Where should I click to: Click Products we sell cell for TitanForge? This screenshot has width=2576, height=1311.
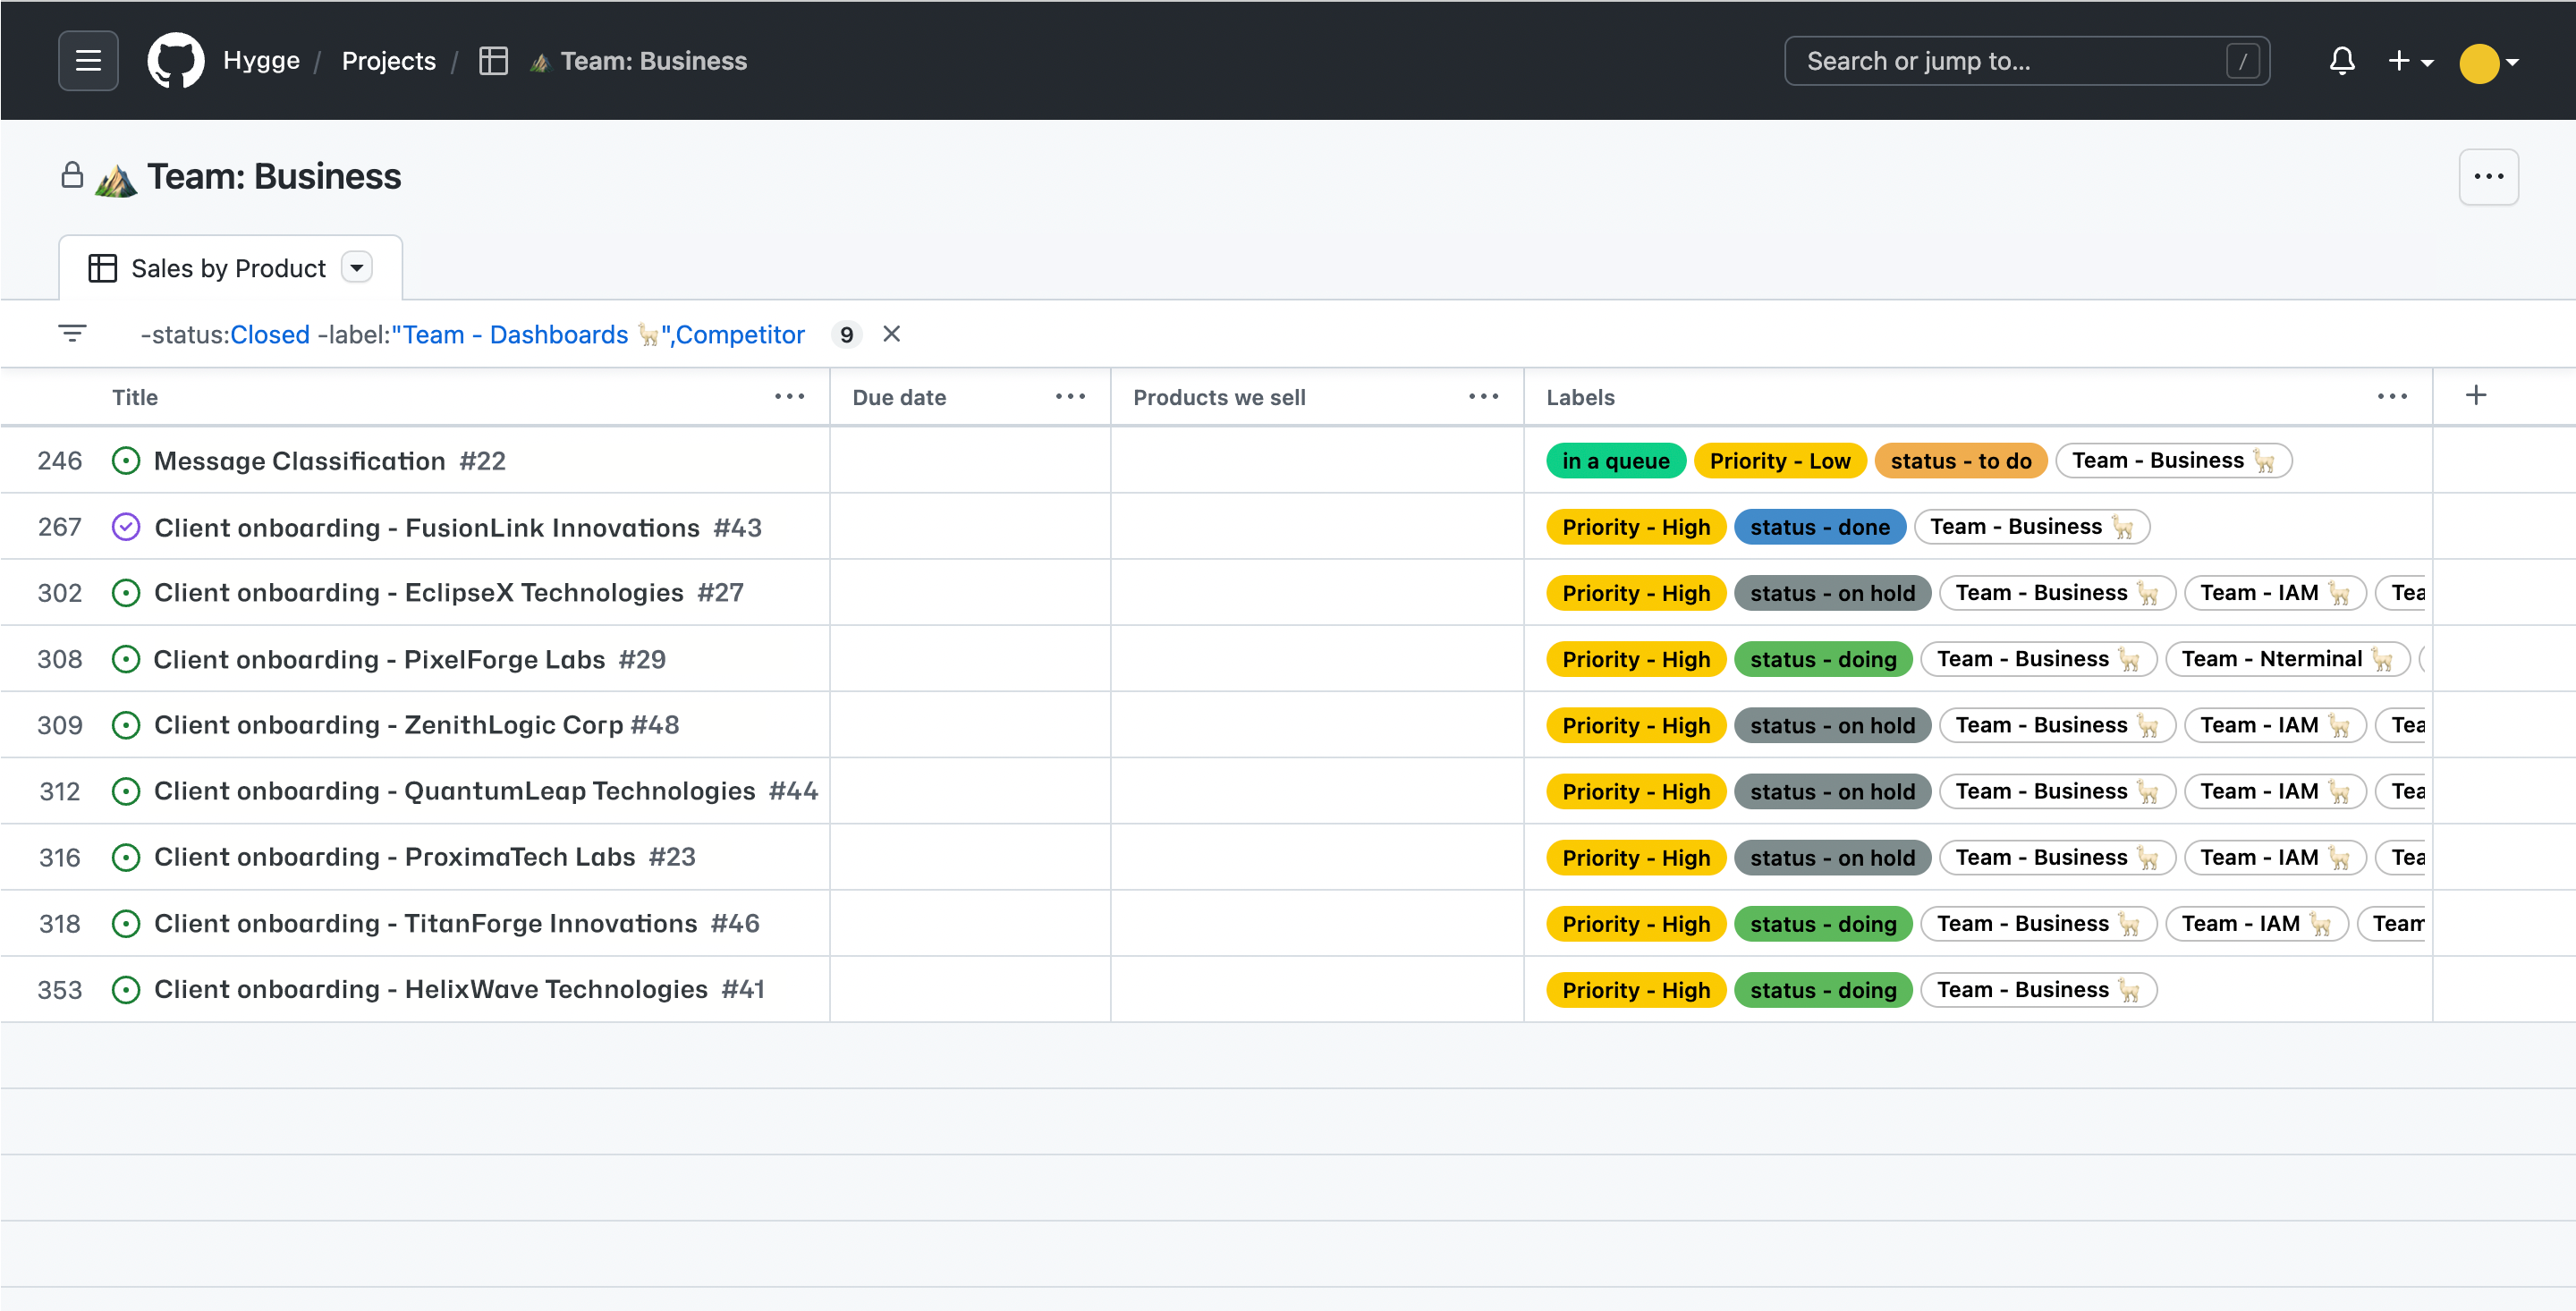coord(1317,923)
